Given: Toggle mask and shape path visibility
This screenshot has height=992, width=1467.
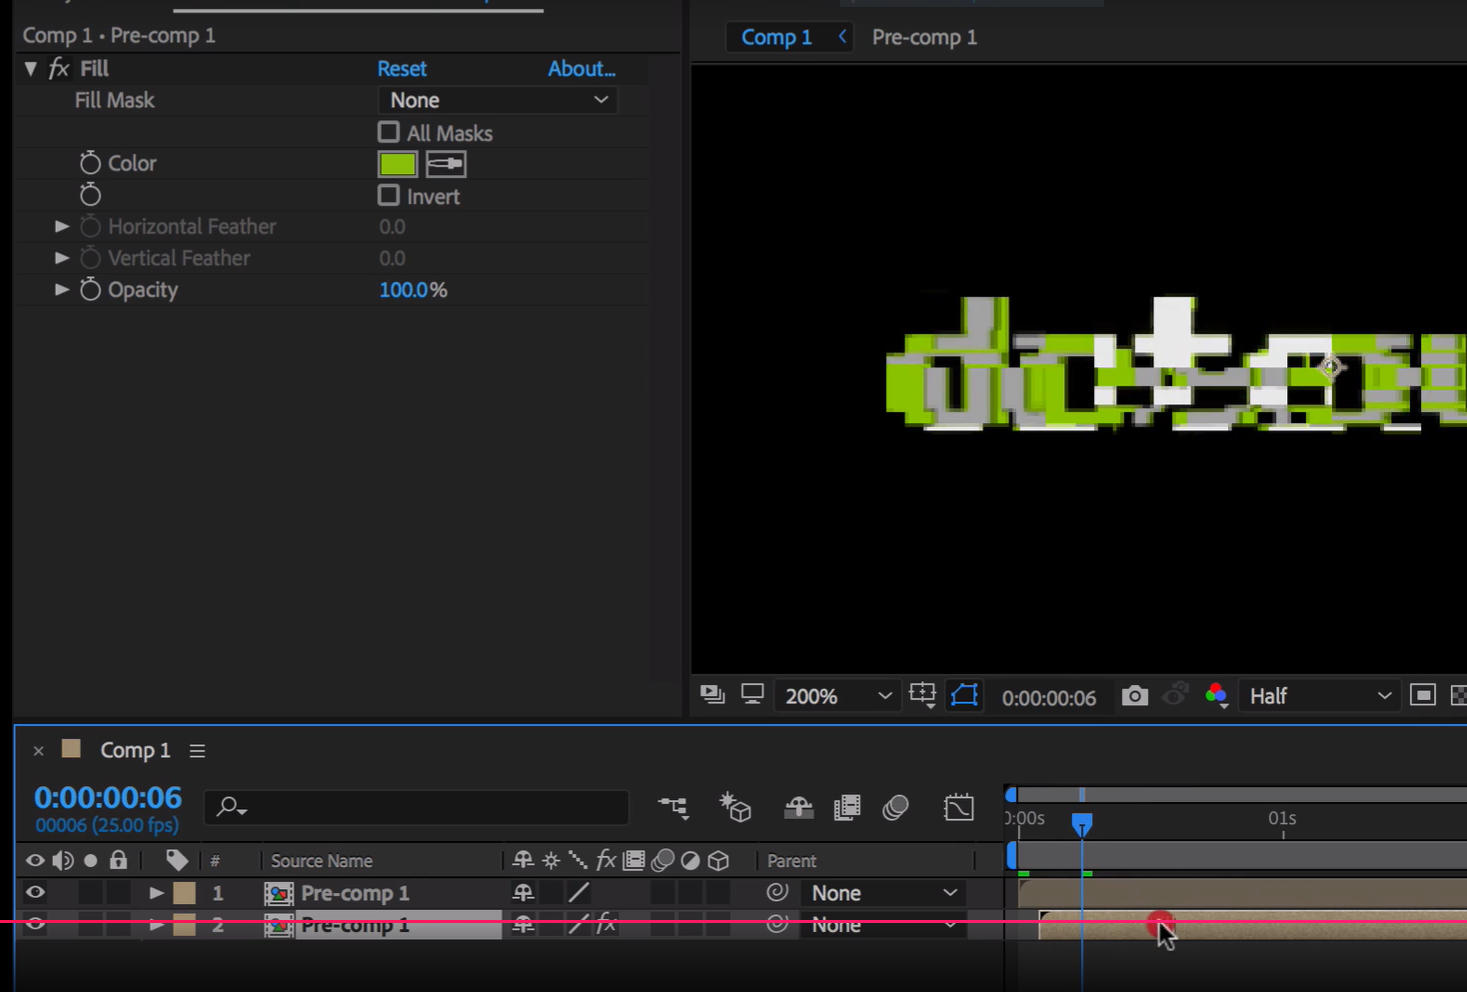Looking at the screenshot, I should [964, 695].
